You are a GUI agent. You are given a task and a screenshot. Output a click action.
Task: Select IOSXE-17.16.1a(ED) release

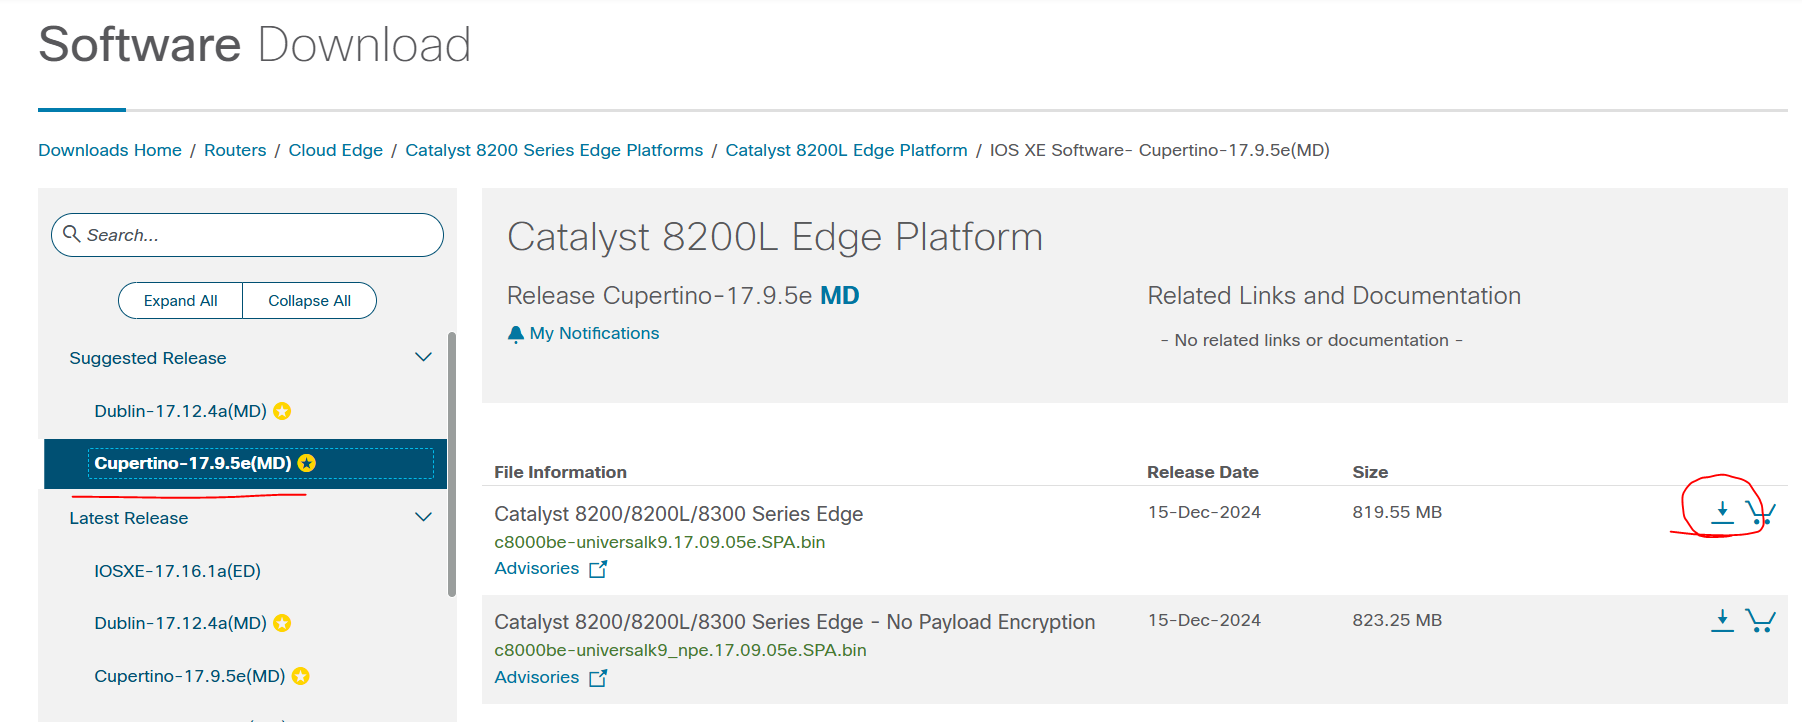tap(177, 571)
